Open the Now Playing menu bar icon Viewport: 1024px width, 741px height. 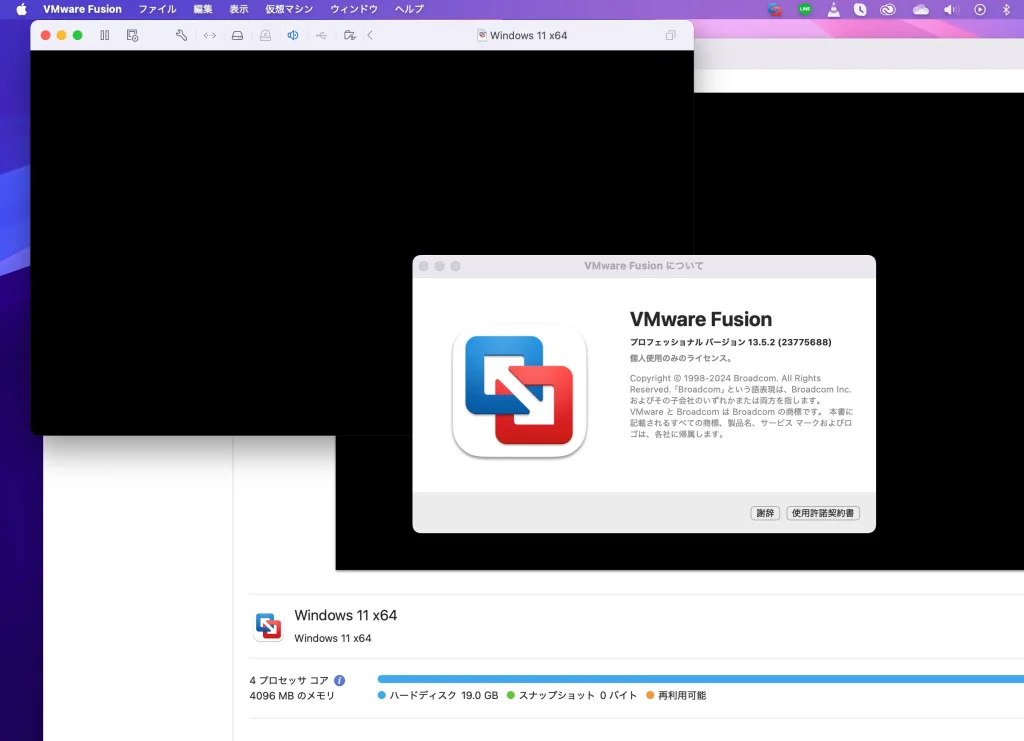point(980,9)
